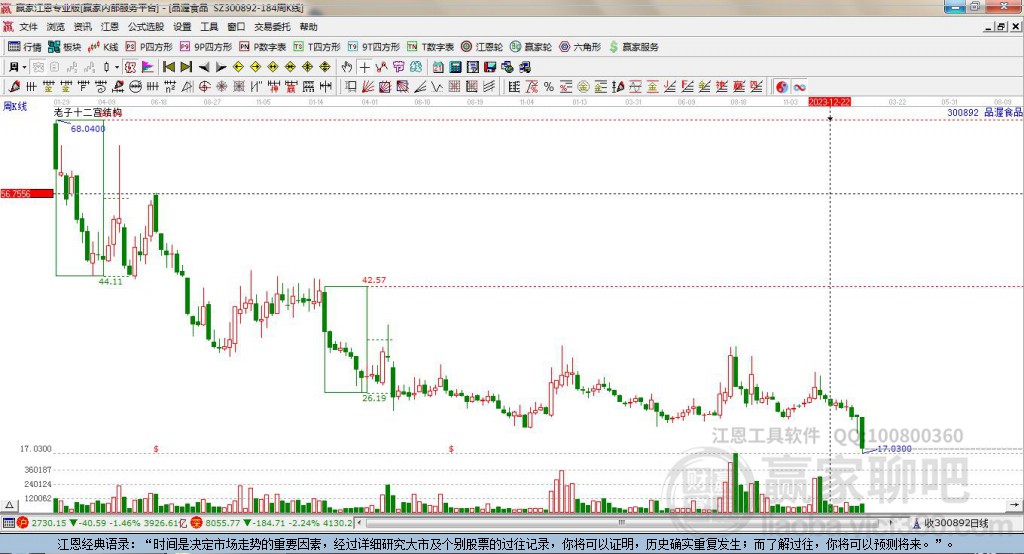This screenshot has width=1024, height=554.
Task: Click the 沪 Shanghai index status icon
Action: coord(23,523)
